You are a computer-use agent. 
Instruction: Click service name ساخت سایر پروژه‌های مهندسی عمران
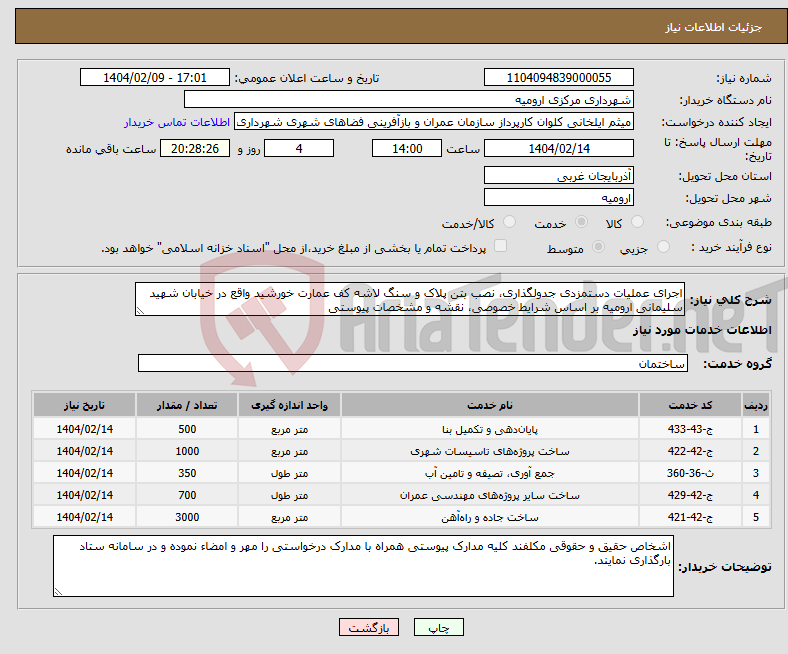pyautogui.click(x=490, y=495)
